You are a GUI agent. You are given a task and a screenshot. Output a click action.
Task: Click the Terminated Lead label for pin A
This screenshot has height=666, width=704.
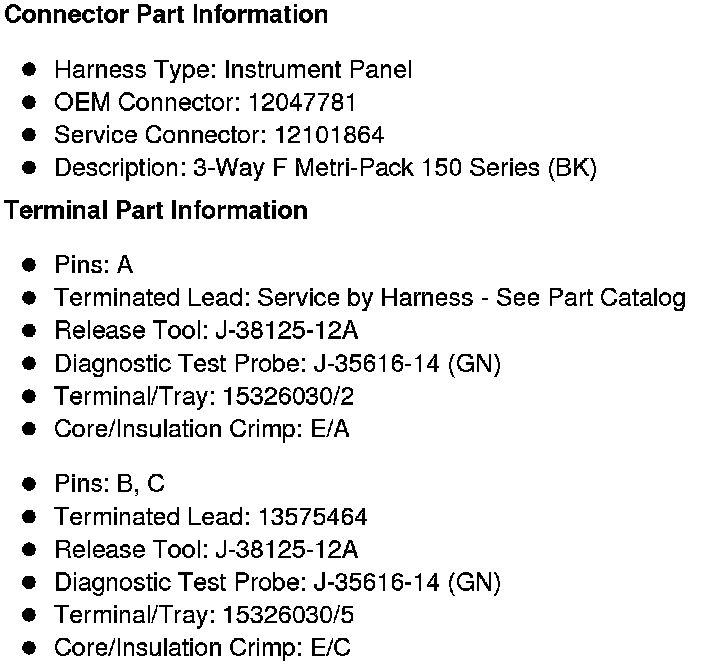pos(152,298)
